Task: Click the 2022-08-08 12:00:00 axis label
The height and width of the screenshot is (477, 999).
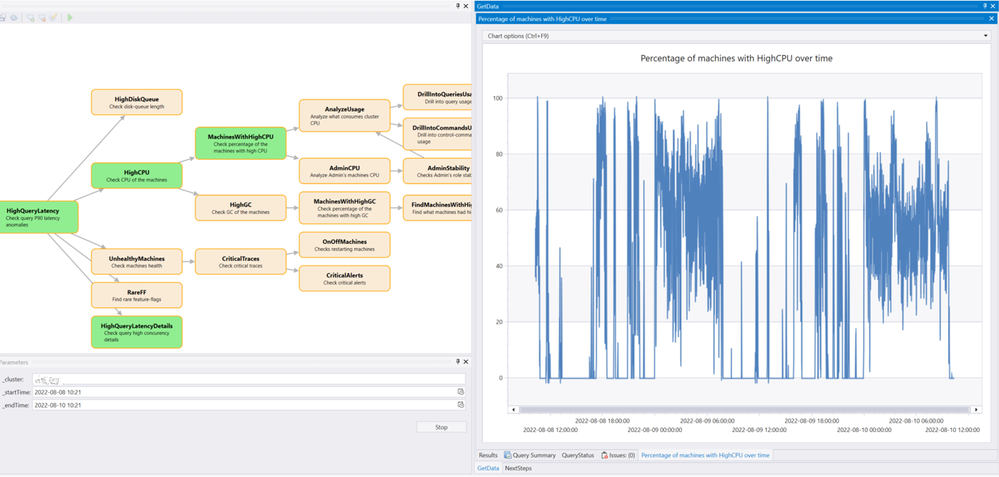Action: pyautogui.click(x=550, y=431)
